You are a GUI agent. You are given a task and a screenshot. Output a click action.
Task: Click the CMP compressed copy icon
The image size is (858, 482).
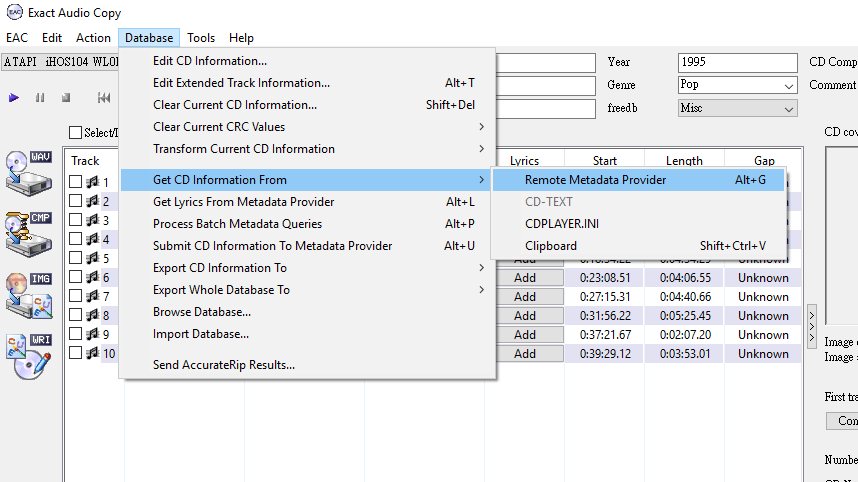(28, 234)
